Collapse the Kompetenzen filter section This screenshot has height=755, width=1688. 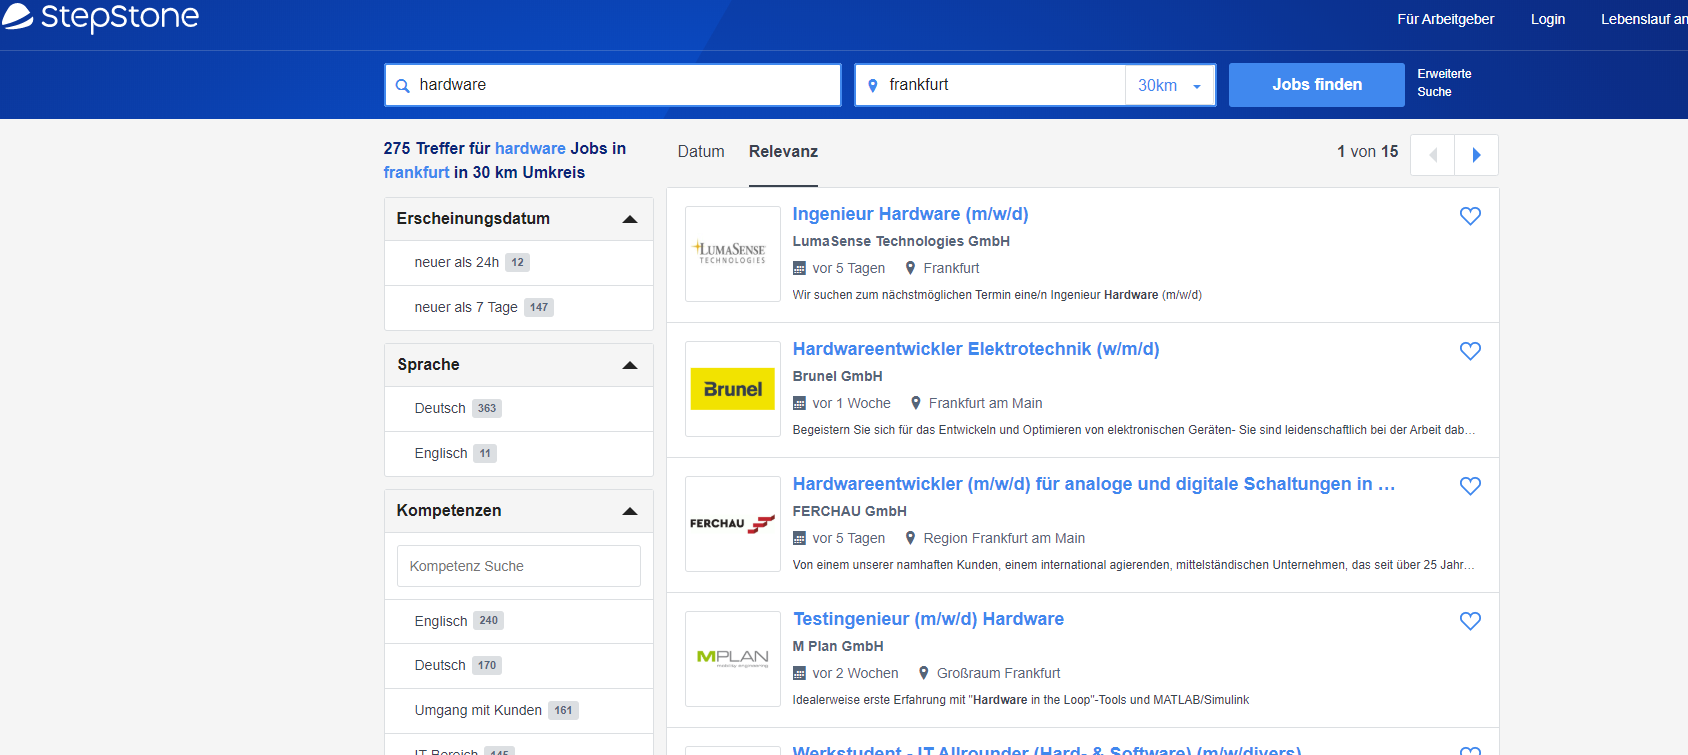point(630,511)
